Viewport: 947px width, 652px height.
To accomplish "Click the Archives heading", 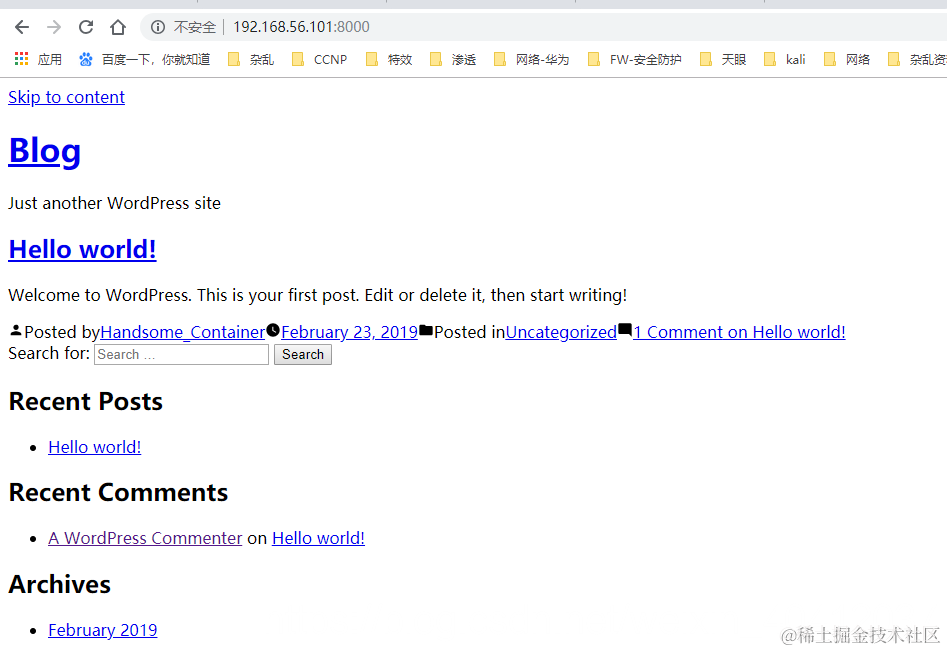I will [x=60, y=584].
